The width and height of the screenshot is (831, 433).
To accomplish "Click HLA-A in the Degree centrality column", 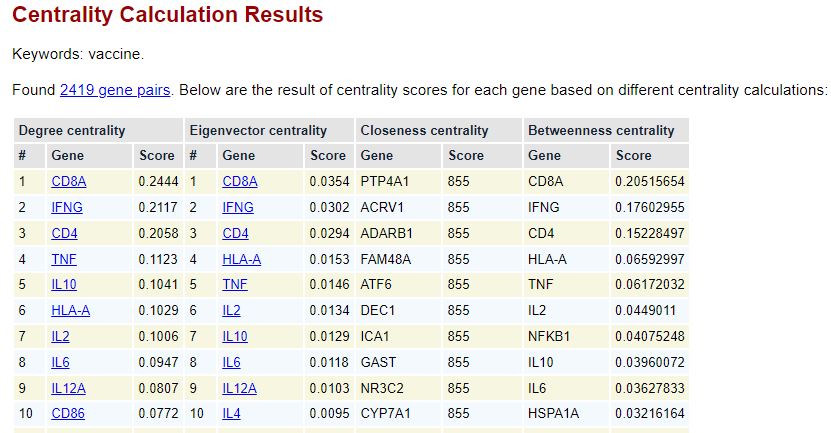I will [x=70, y=310].
